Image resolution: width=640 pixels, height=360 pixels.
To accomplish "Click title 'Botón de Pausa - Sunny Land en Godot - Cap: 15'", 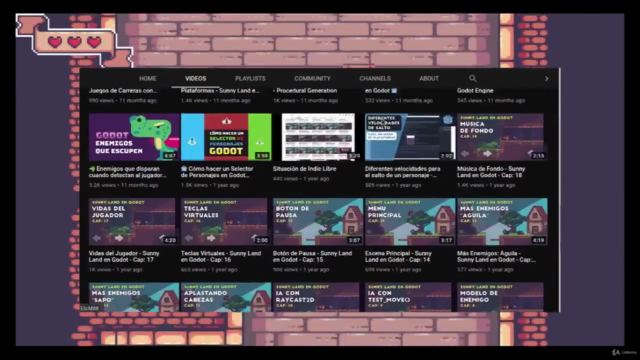I will 312,256.
